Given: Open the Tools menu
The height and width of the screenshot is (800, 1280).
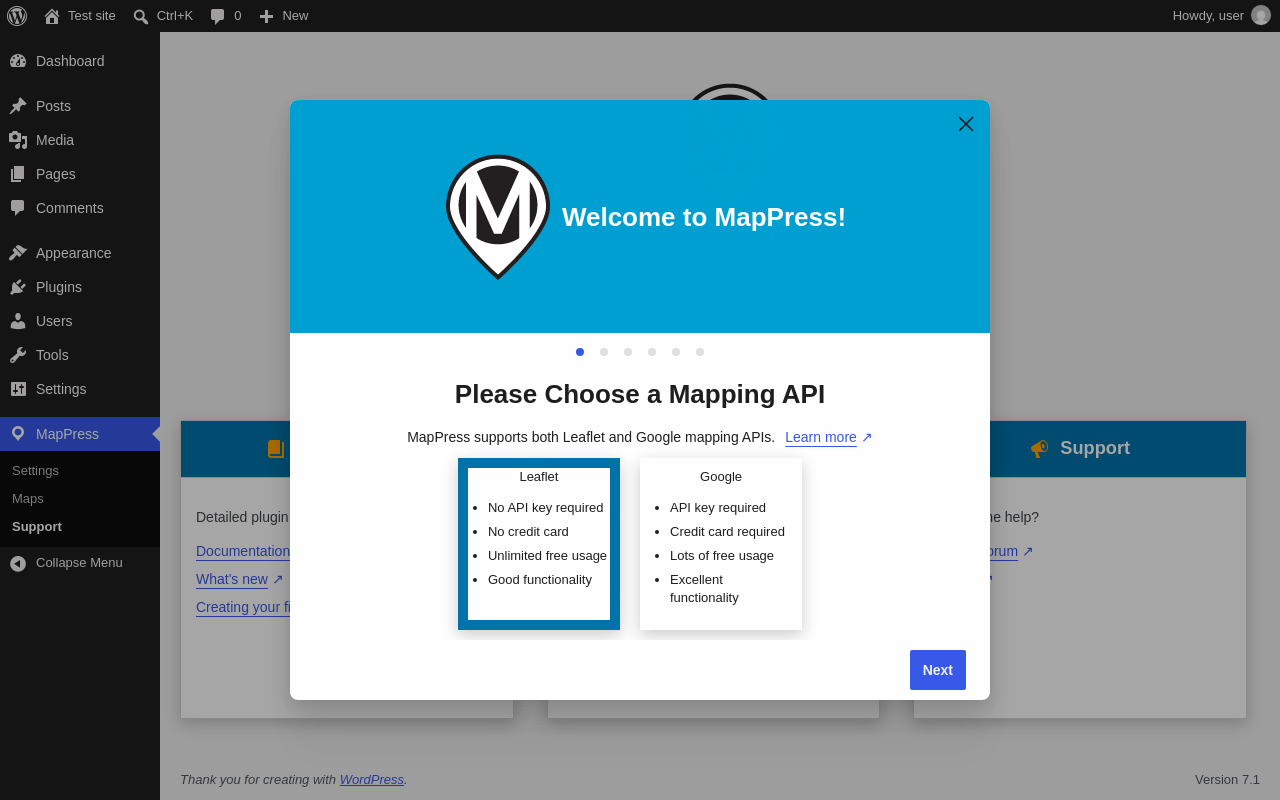Looking at the screenshot, I should click(80, 355).
